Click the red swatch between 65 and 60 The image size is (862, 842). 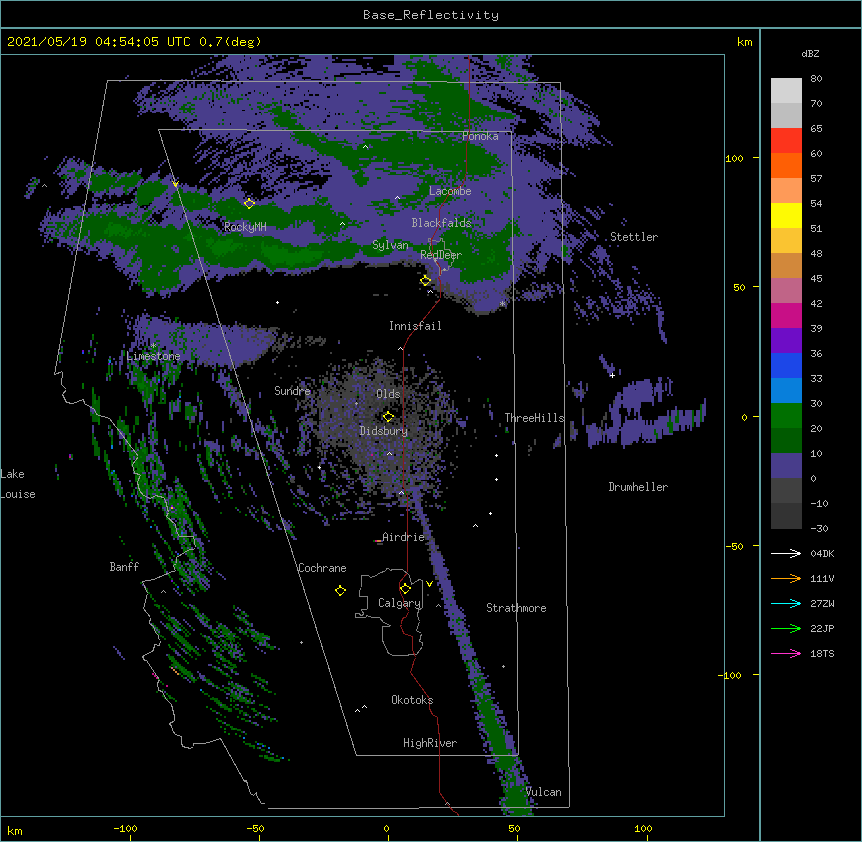[786, 141]
